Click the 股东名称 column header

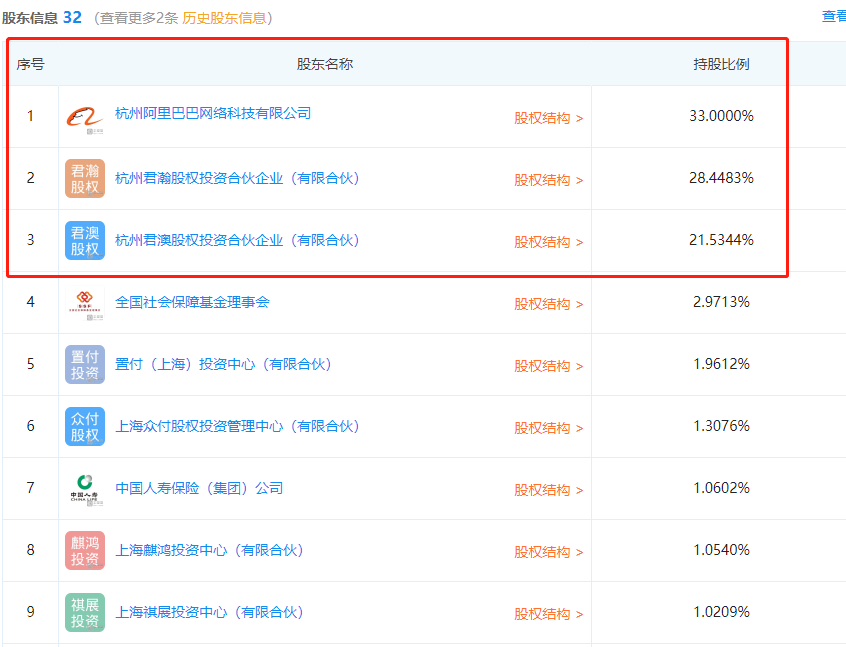click(325, 64)
